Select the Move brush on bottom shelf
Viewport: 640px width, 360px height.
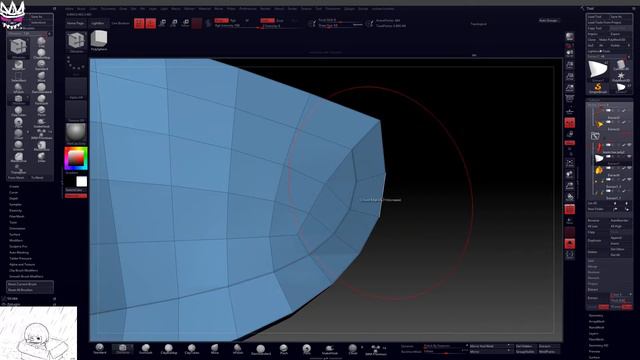click(x=215, y=349)
